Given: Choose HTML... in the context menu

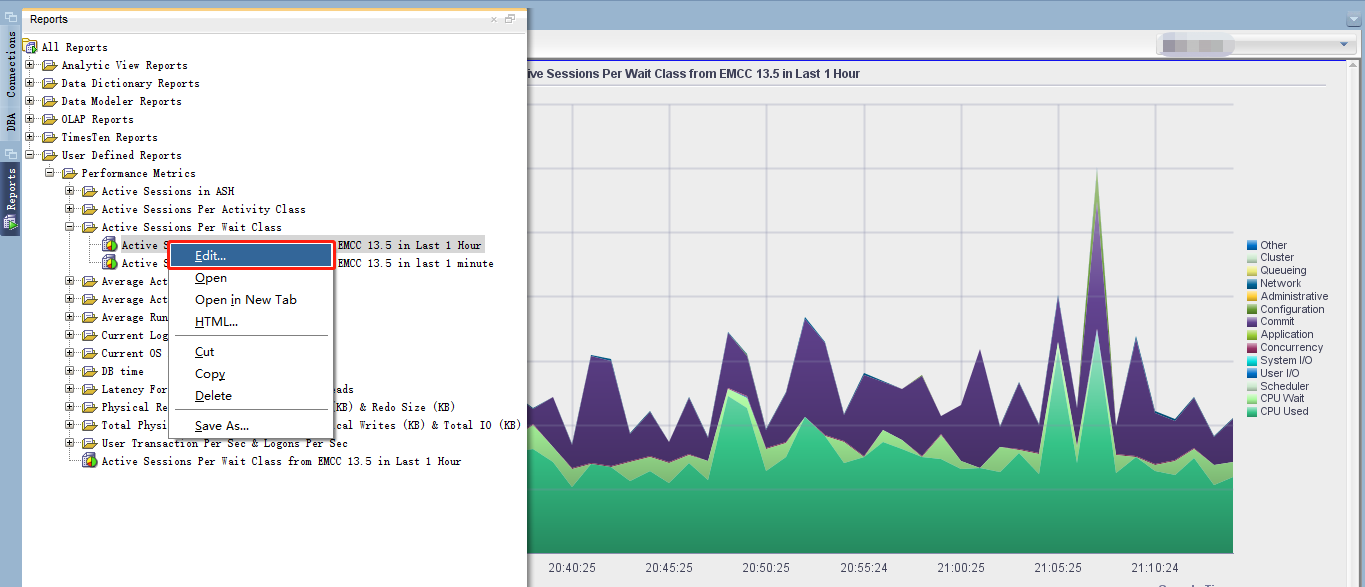Looking at the screenshot, I should coord(250,322).
